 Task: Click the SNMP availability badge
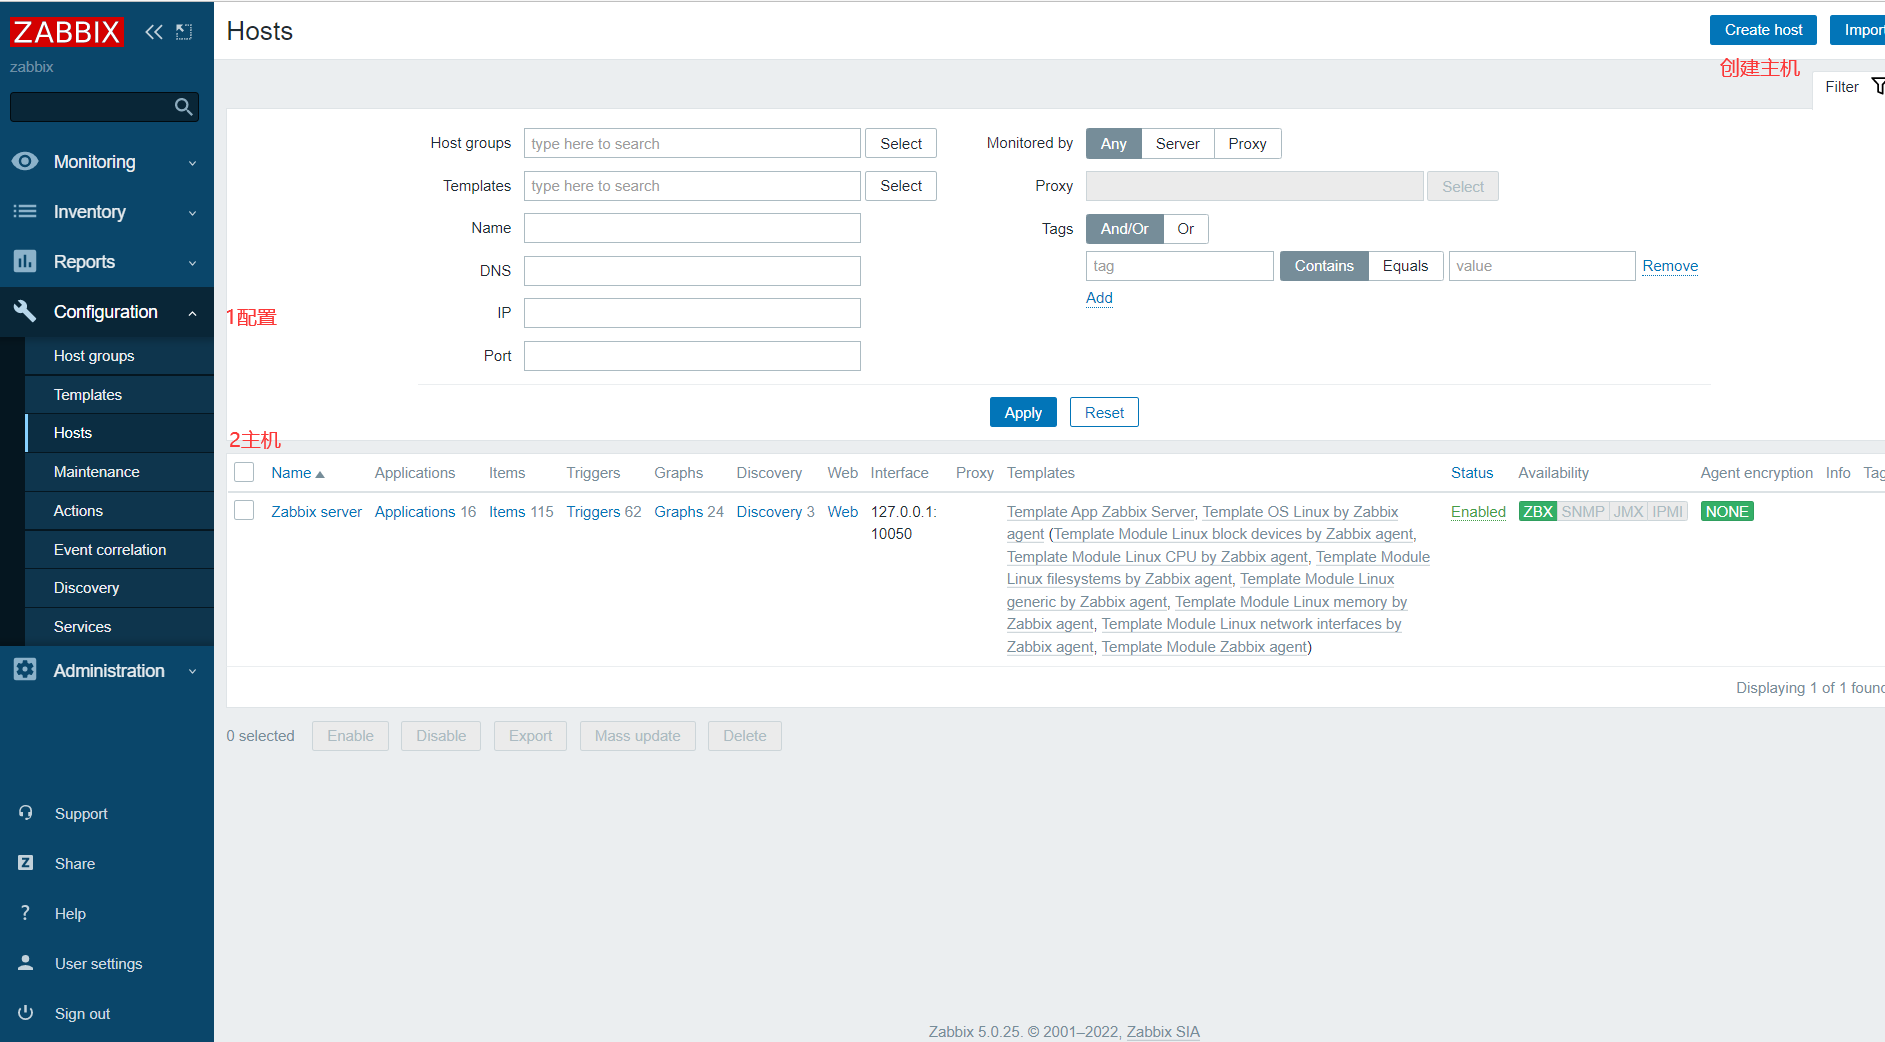tap(1583, 512)
